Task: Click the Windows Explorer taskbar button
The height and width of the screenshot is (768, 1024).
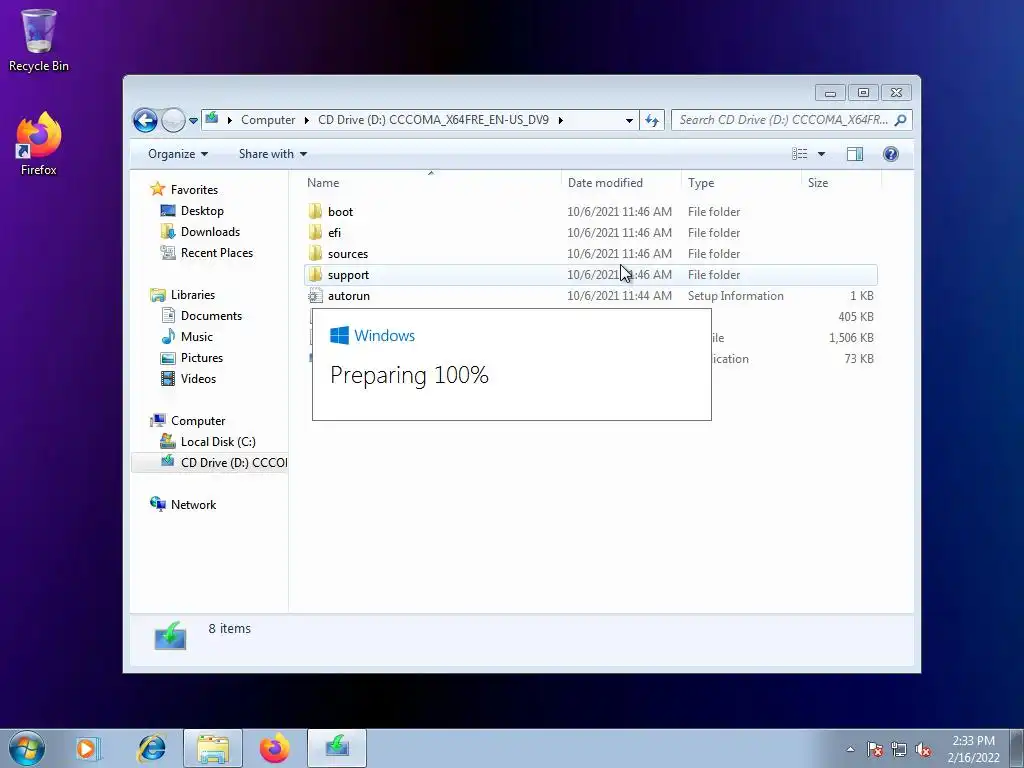Action: pos(213,748)
